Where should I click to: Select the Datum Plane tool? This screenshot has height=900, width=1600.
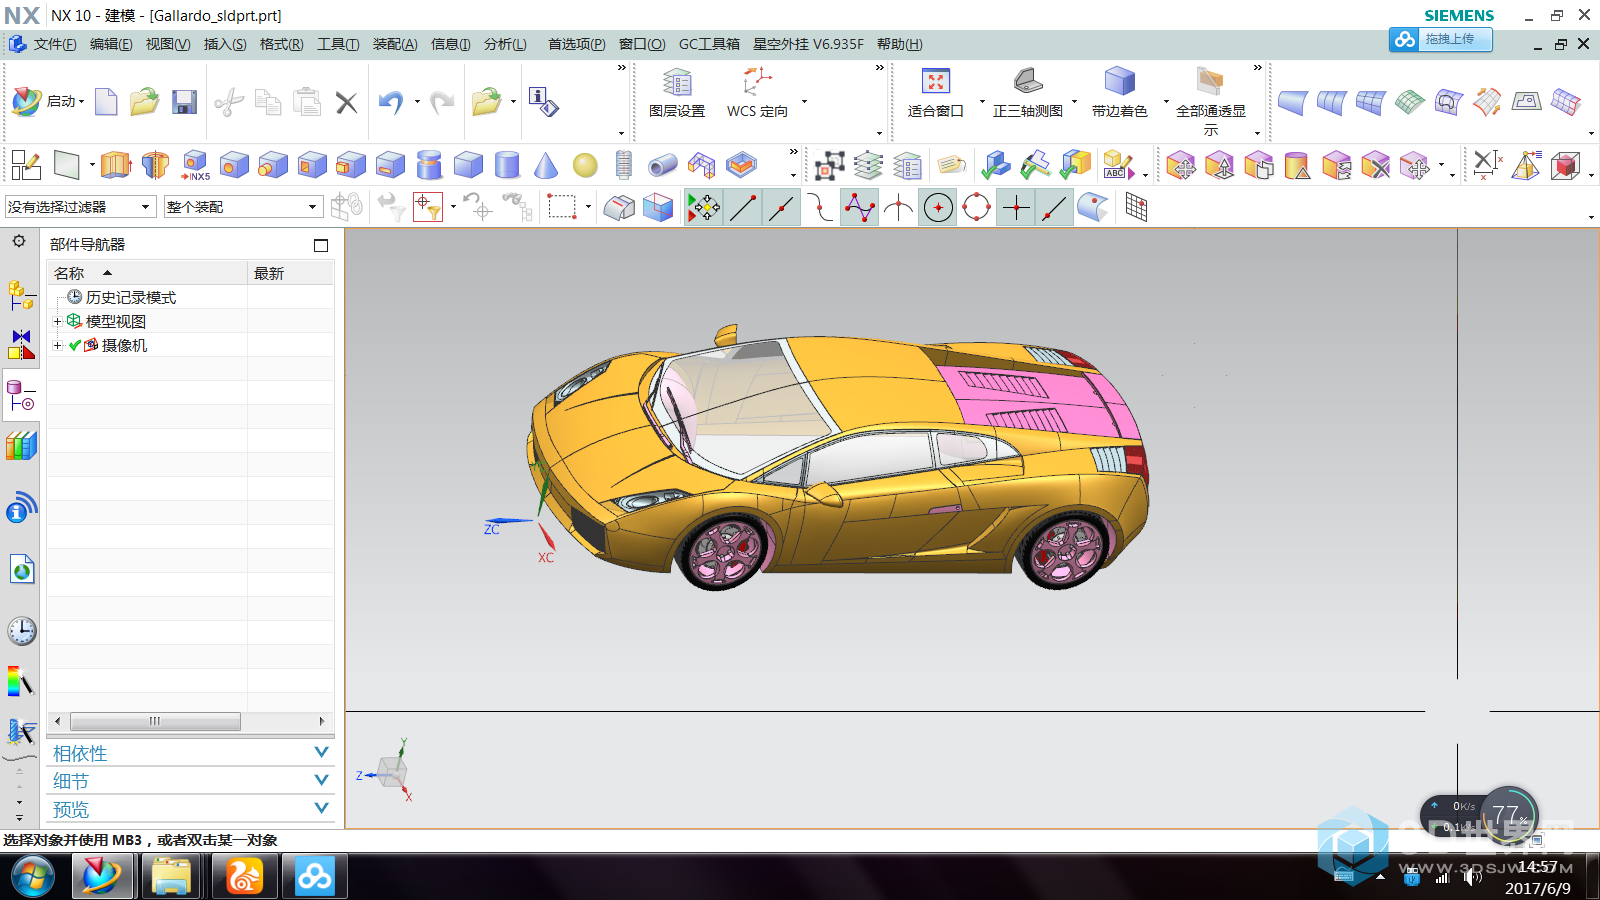pos(66,165)
